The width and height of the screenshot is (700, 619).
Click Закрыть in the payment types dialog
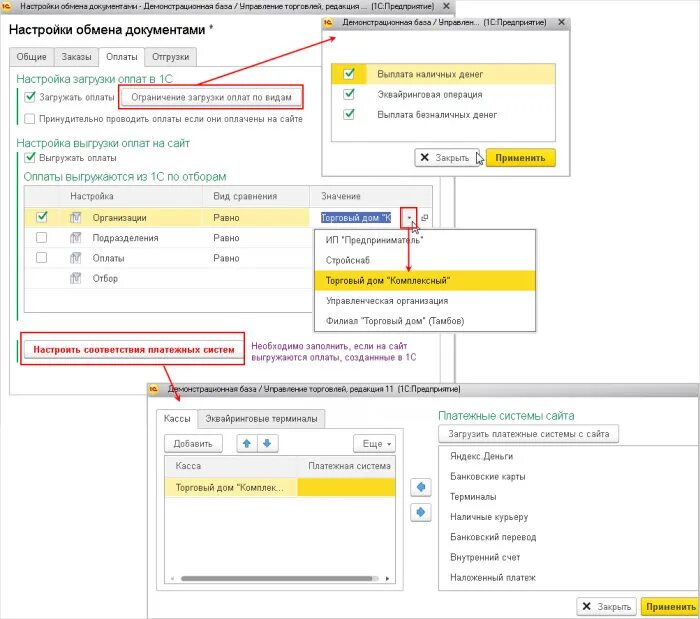coord(447,158)
